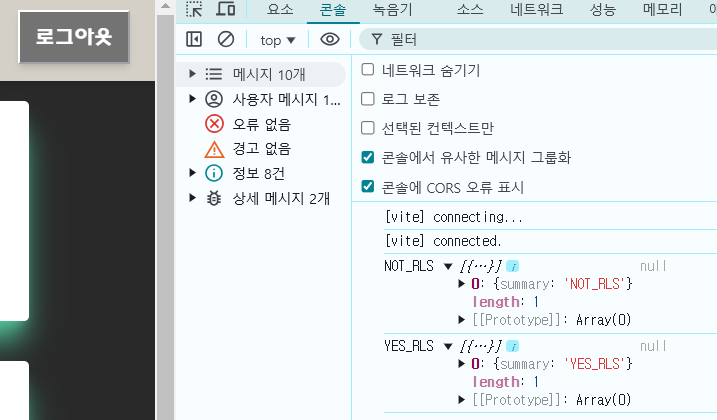This screenshot has height=420, width=717.
Task: Collapse the YES_RLS array object
Action: pyautogui.click(x=448, y=346)
